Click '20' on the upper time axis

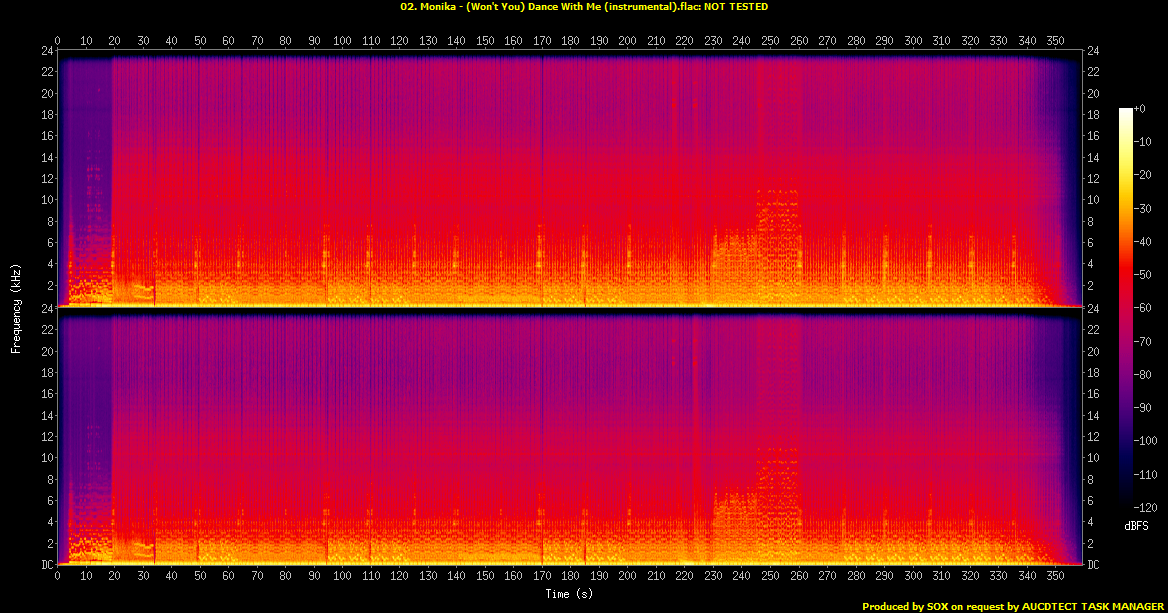114,41
